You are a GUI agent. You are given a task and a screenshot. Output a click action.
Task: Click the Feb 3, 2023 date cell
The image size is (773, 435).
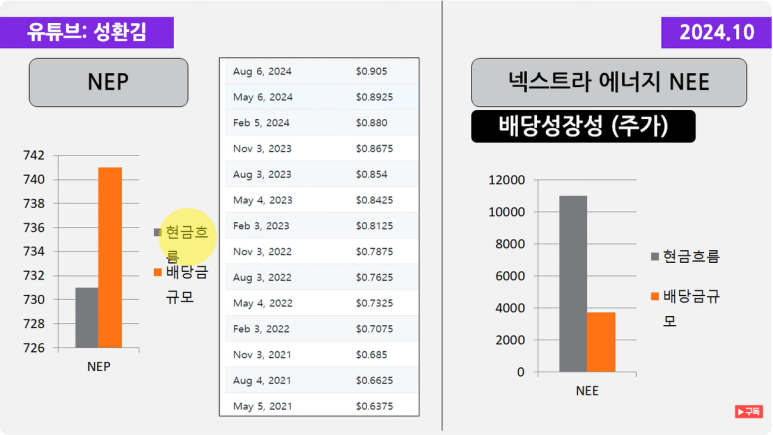tap(261, 226)
